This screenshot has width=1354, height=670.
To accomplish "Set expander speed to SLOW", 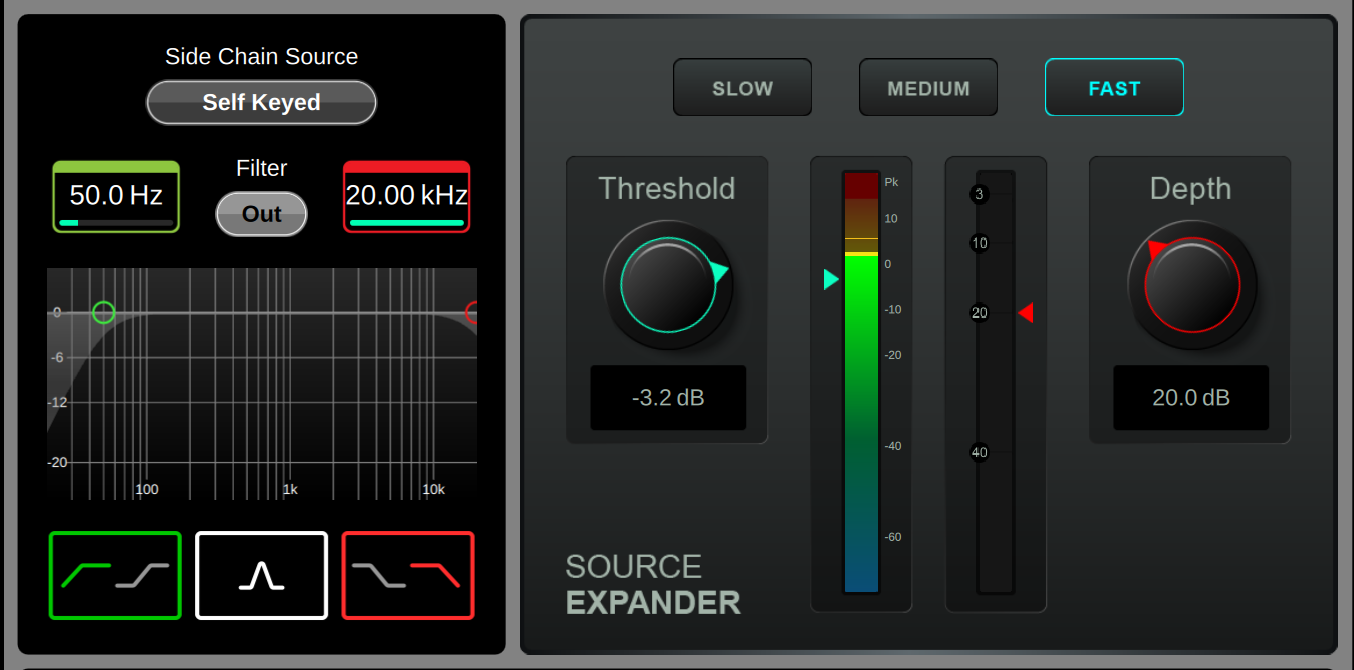I will click(742, 88).
